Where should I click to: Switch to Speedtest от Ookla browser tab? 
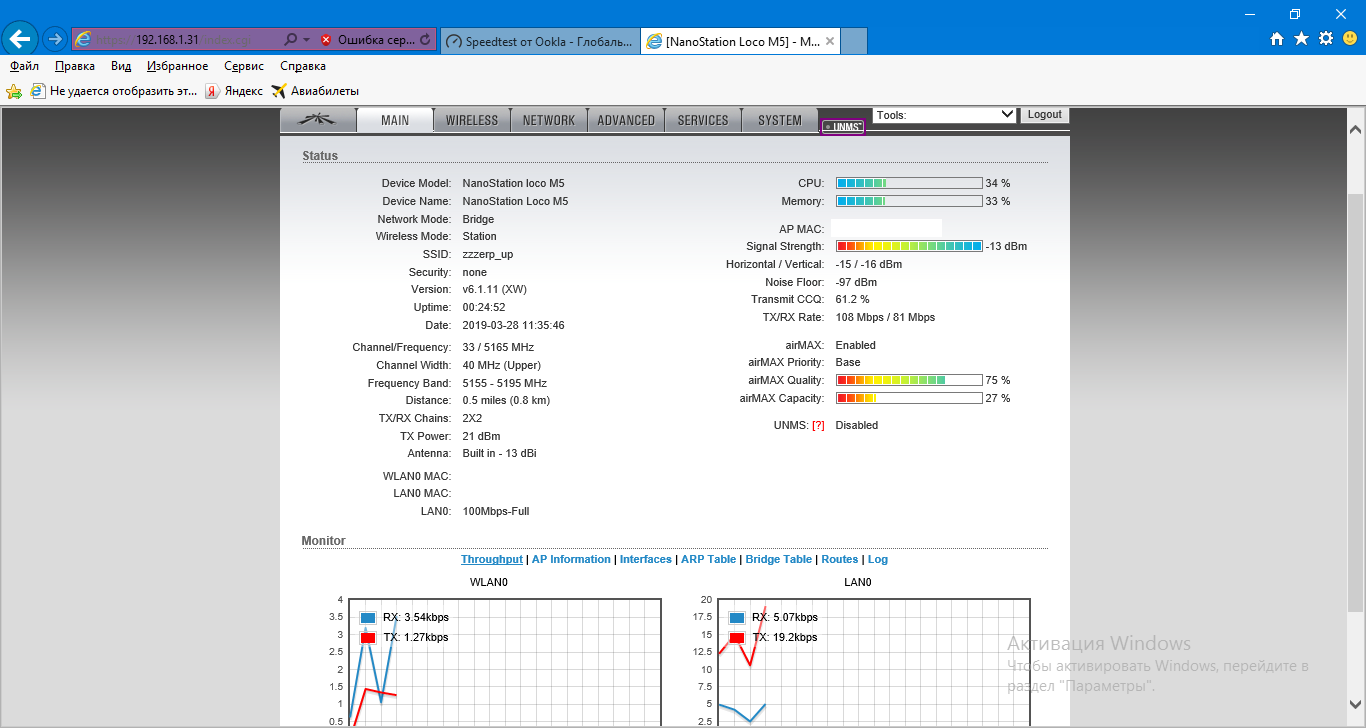(539, 41)
